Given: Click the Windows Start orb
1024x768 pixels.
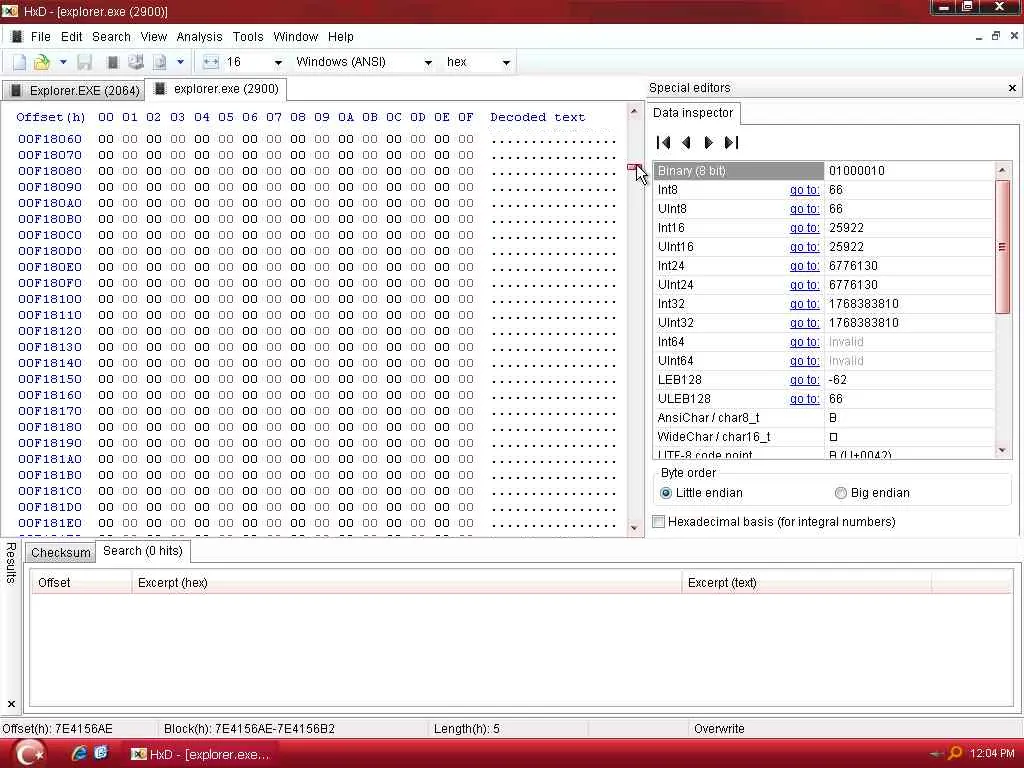Looking at the screenshot, I should pos(29,754).
